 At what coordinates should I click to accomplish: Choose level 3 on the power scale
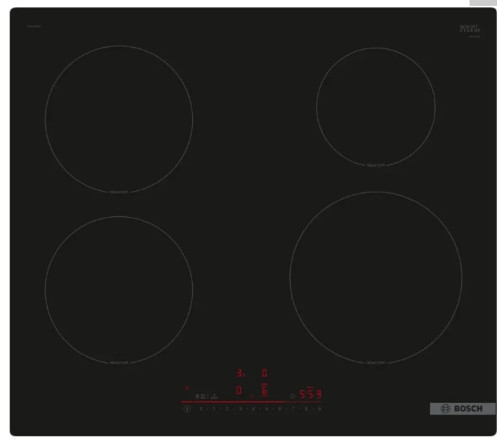coord(240,409)
